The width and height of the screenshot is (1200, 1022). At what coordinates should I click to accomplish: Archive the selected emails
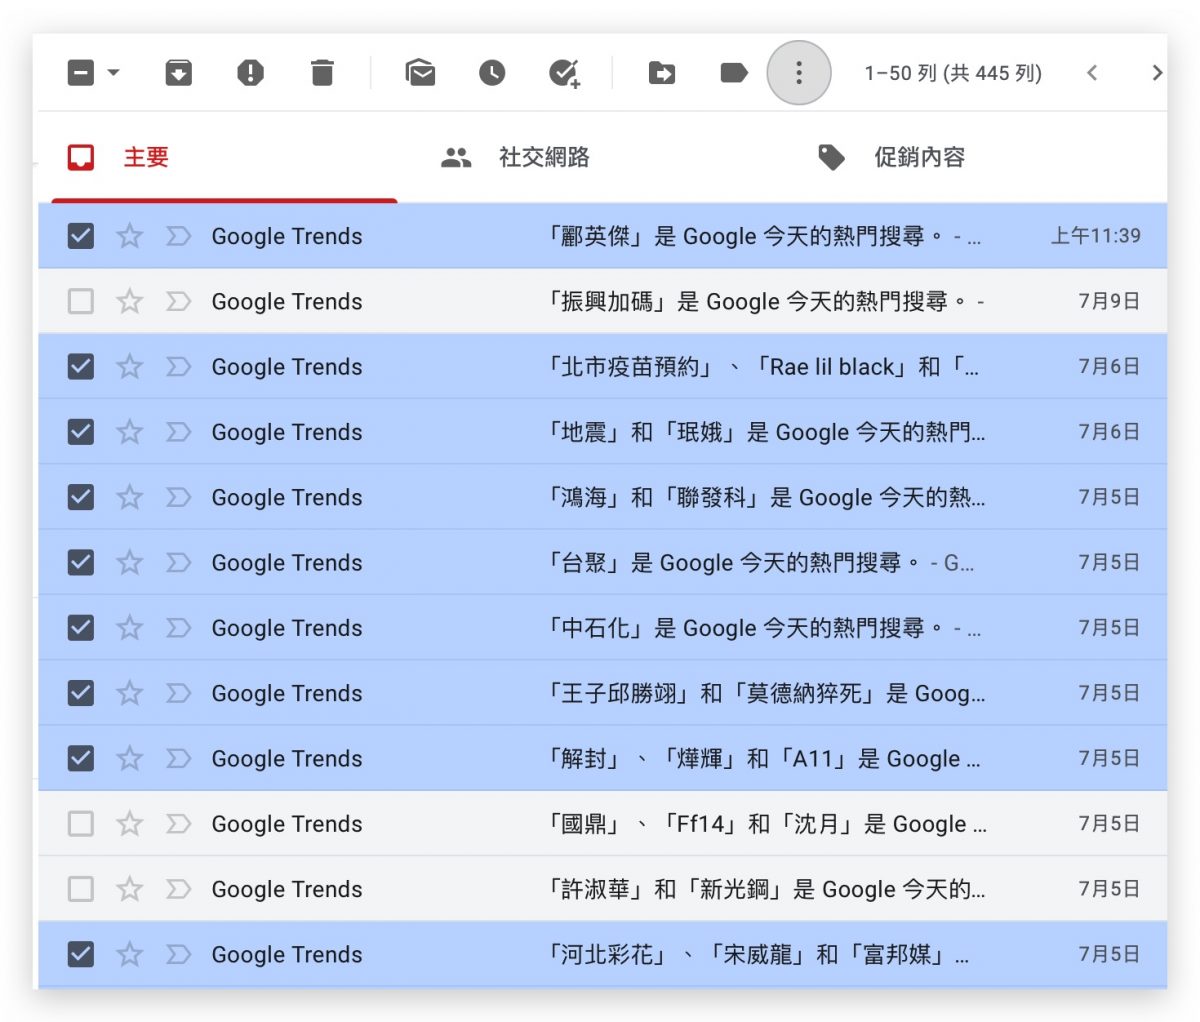[179, 73]
